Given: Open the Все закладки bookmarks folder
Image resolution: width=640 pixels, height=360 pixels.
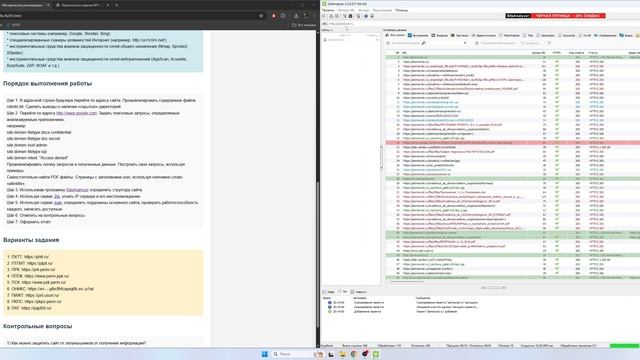Looking at the screenshot, I should [304, 25].
